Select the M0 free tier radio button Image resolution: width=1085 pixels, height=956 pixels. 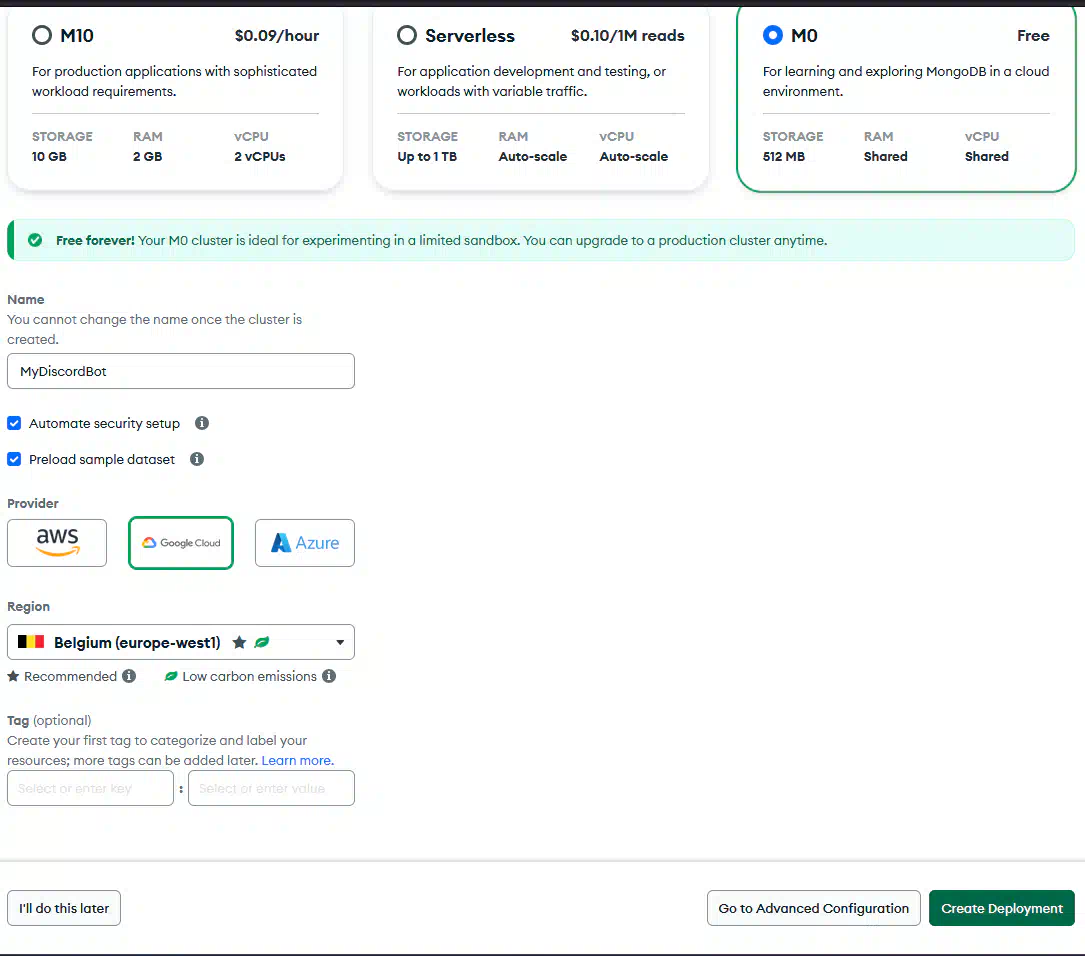[x=772, y=35]
